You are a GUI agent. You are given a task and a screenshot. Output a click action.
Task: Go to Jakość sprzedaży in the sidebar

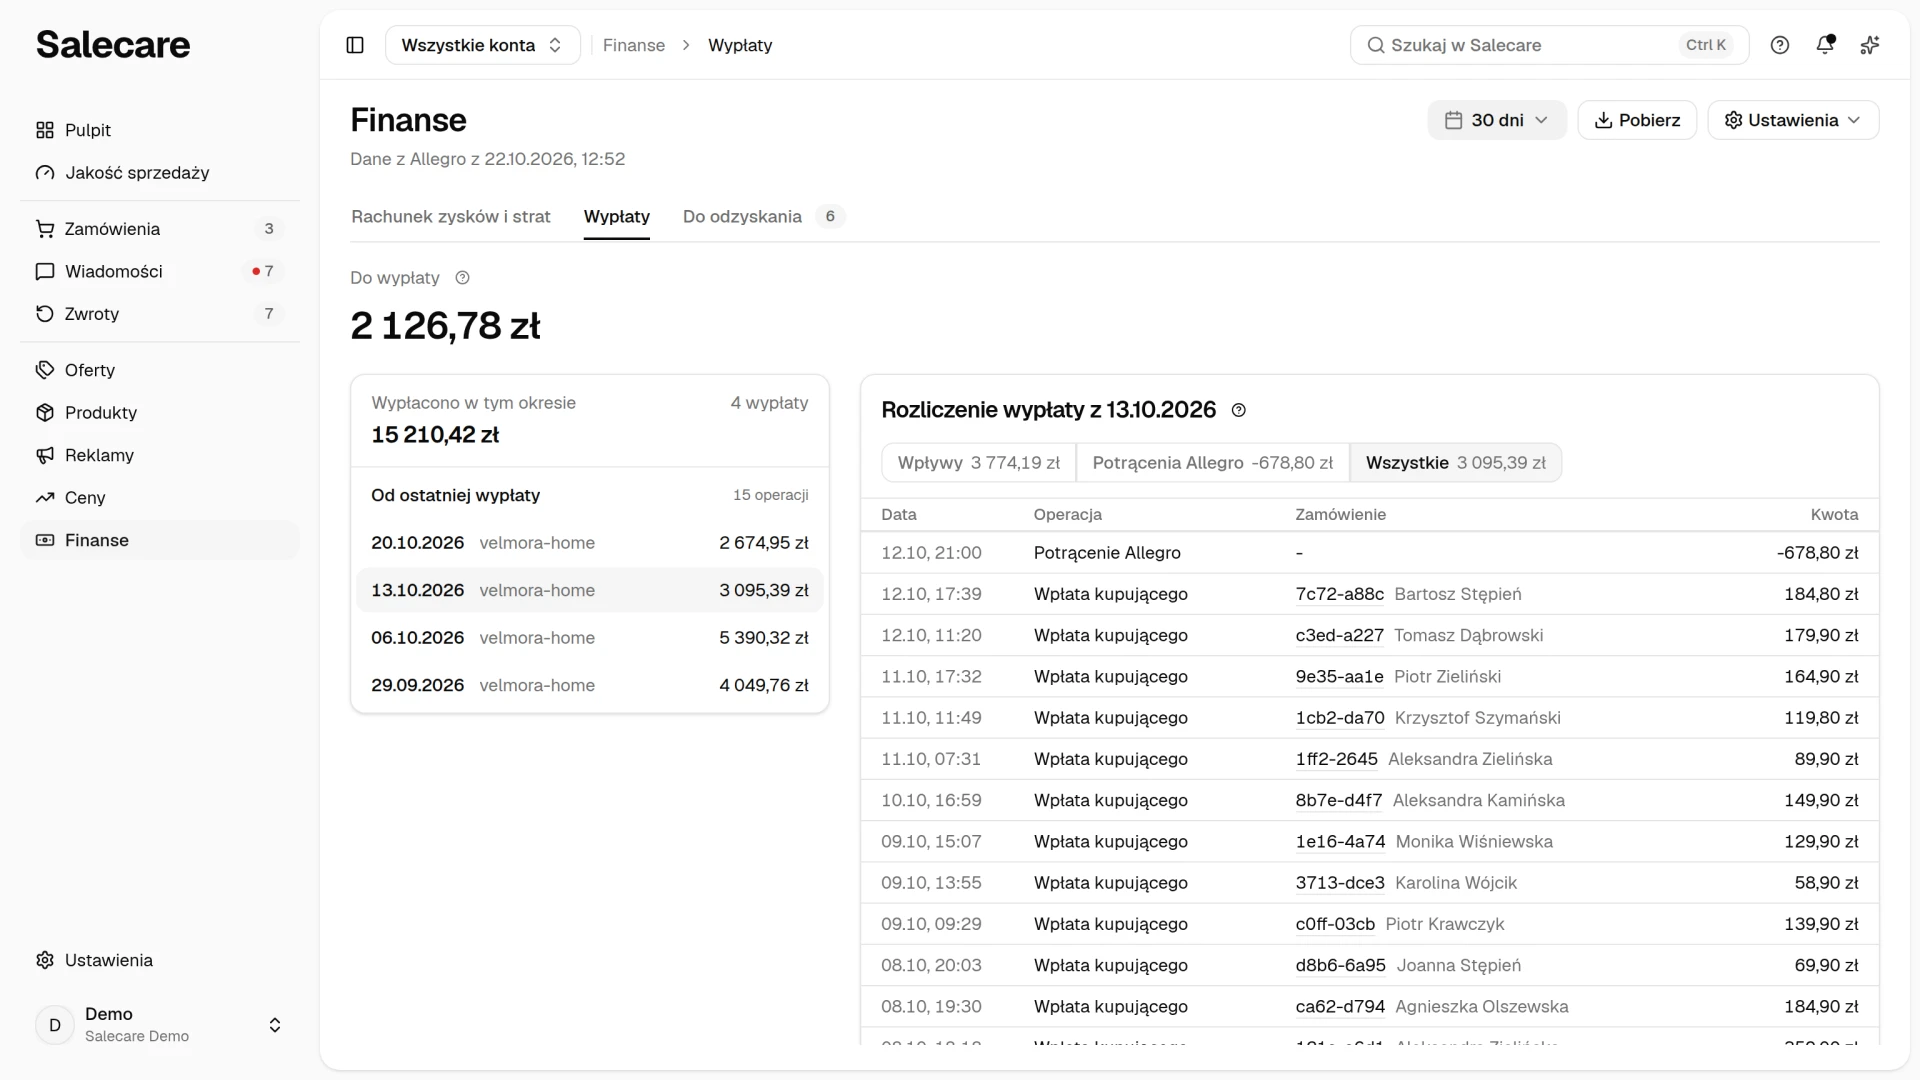(160, 173)
